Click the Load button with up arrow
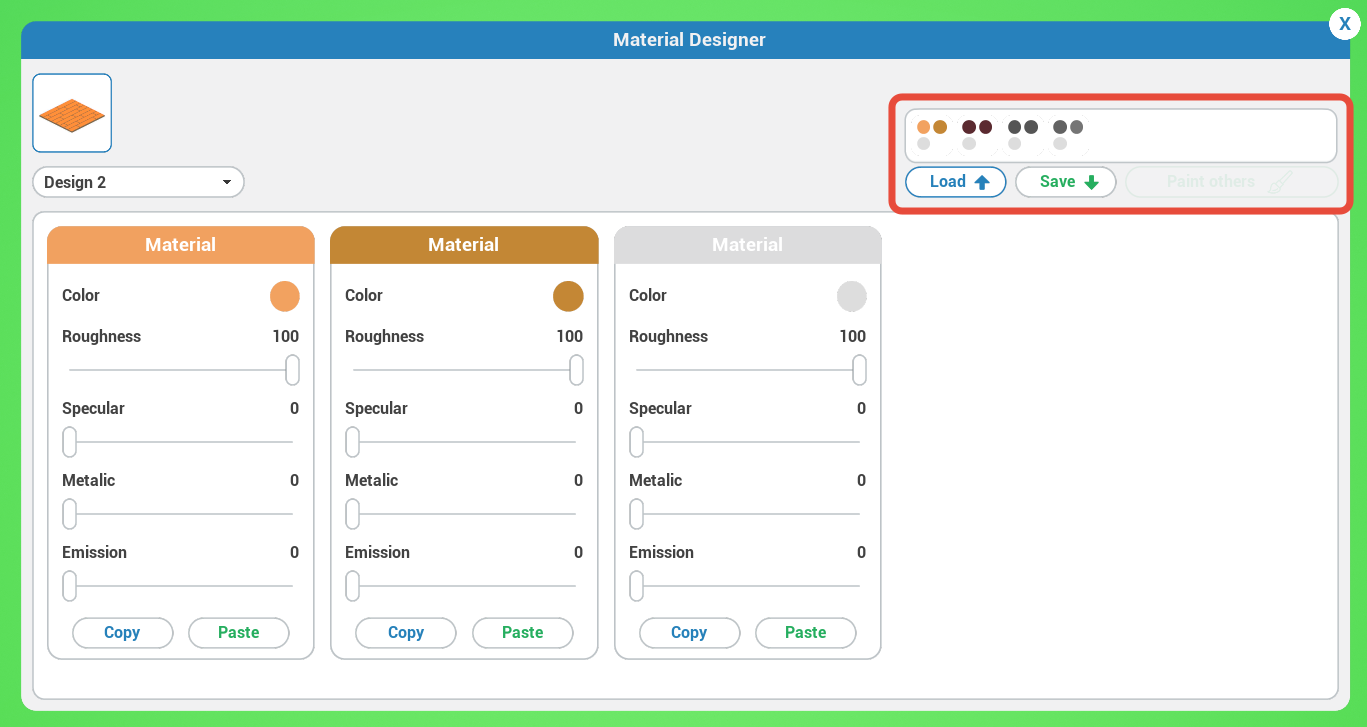 pos(955,182)
